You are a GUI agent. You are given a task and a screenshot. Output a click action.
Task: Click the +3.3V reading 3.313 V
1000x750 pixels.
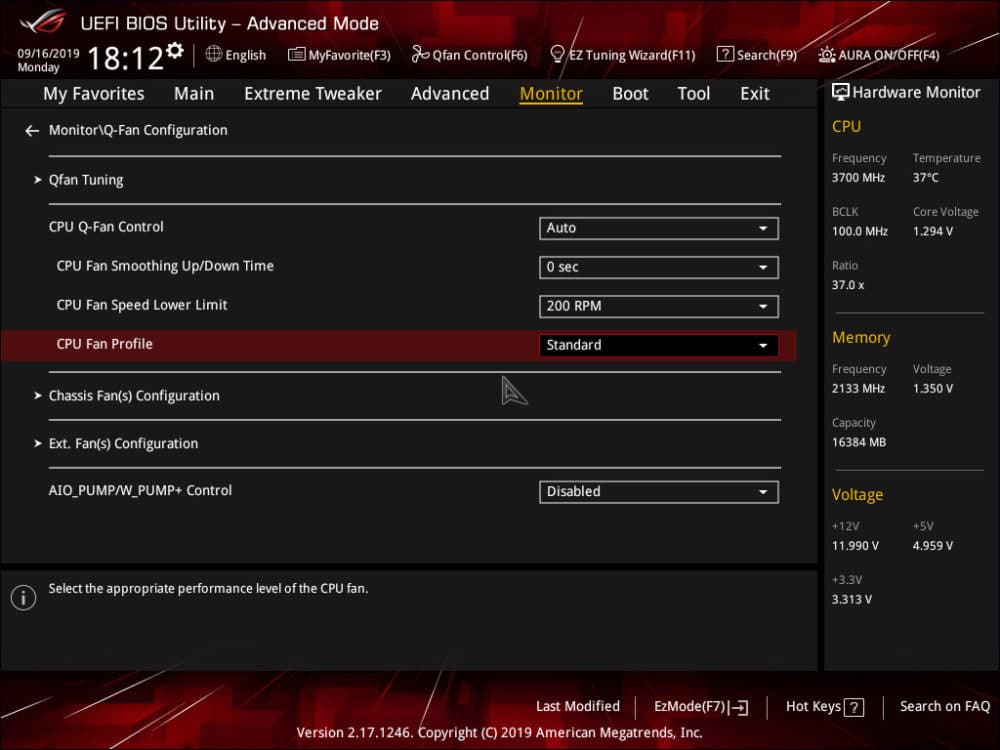[851, 599]
